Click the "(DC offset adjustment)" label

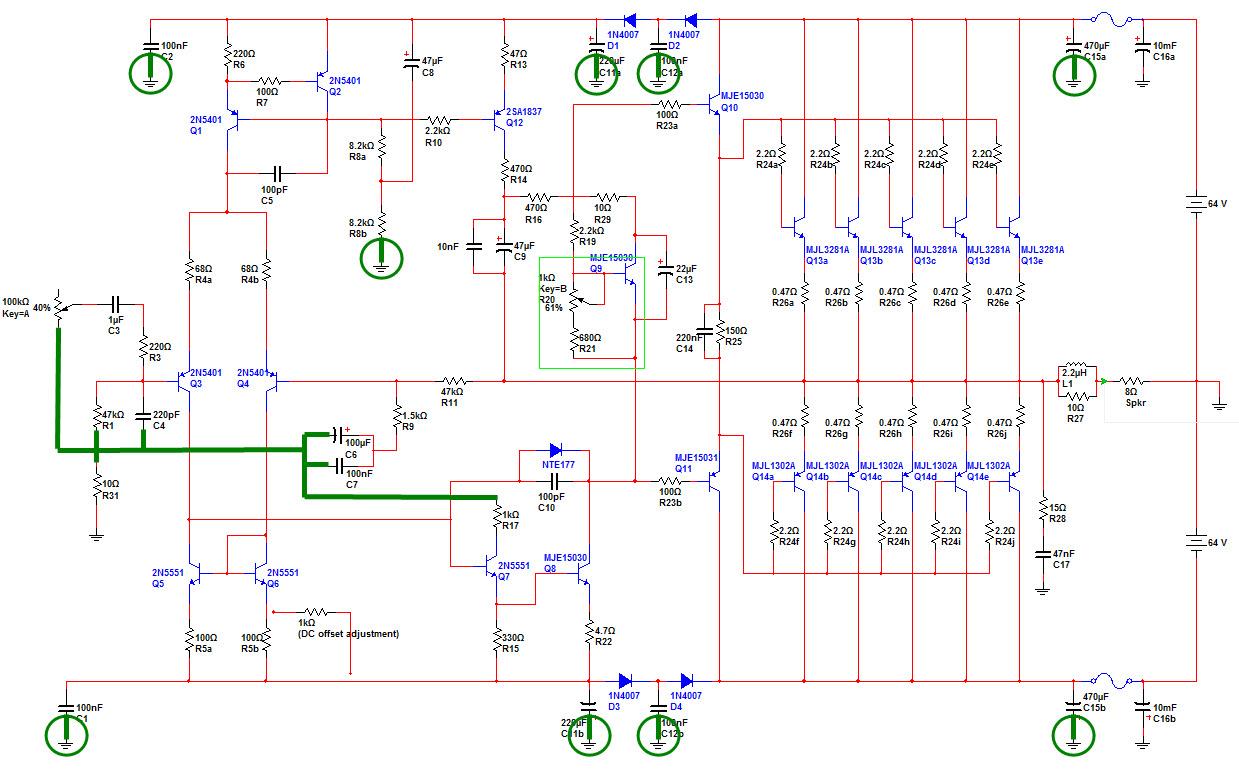[x=350, y=634]
